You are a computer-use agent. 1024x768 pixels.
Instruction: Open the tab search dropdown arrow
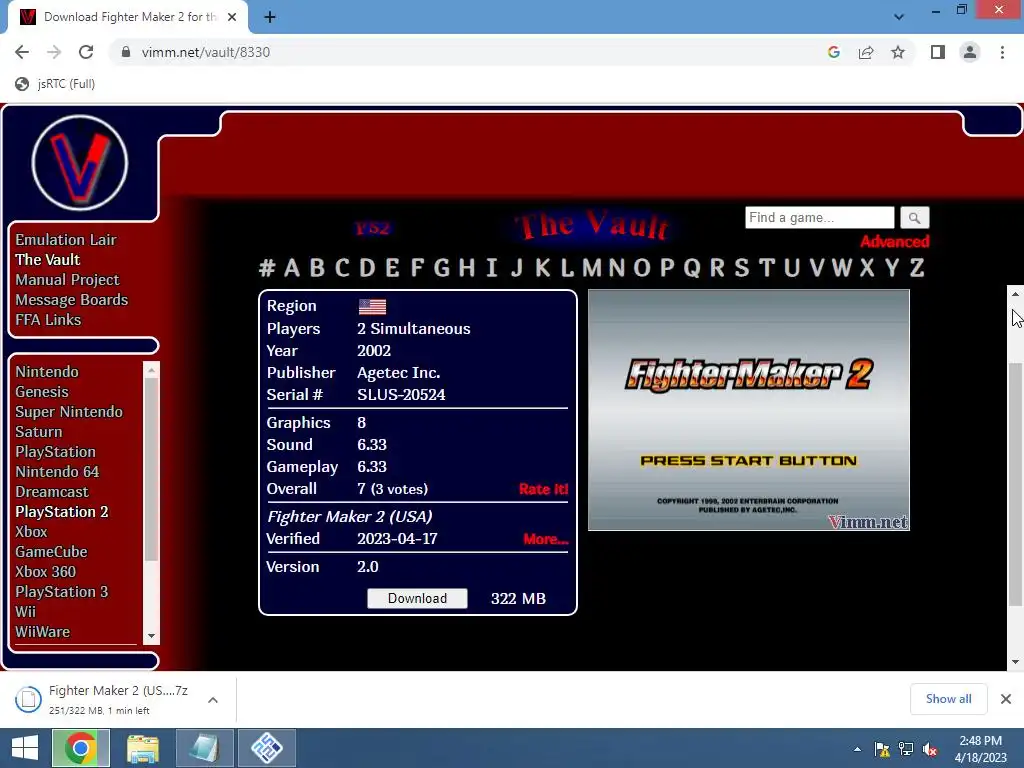tap(899, 17)
